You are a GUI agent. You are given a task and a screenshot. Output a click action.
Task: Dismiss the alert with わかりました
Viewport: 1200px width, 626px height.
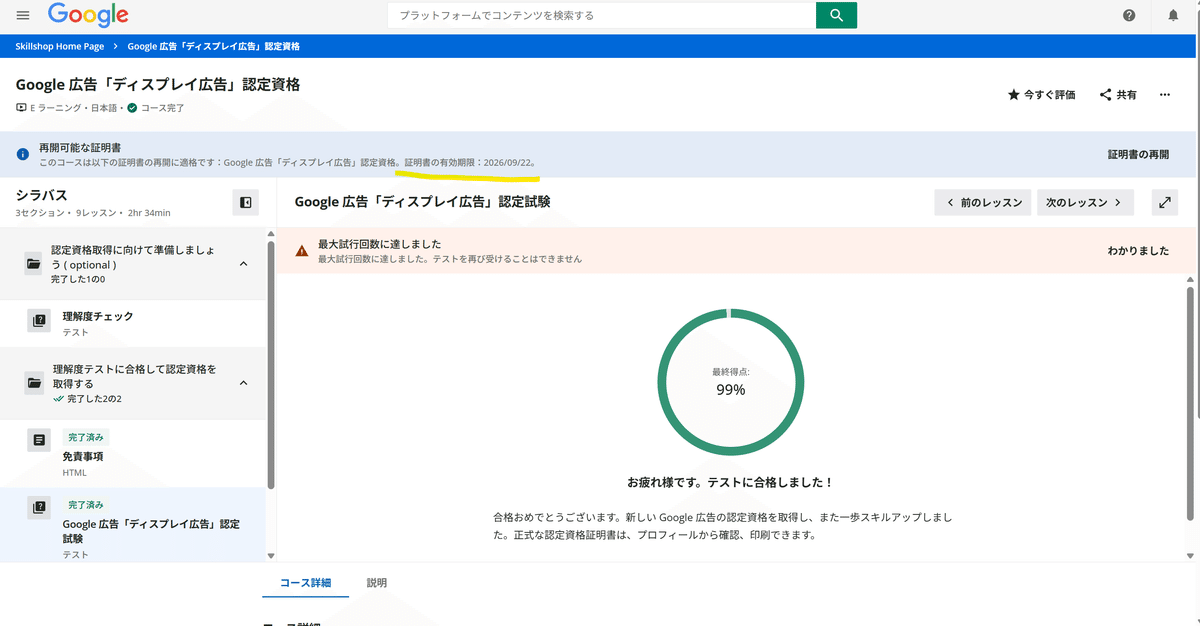(x=1140, y=250)
